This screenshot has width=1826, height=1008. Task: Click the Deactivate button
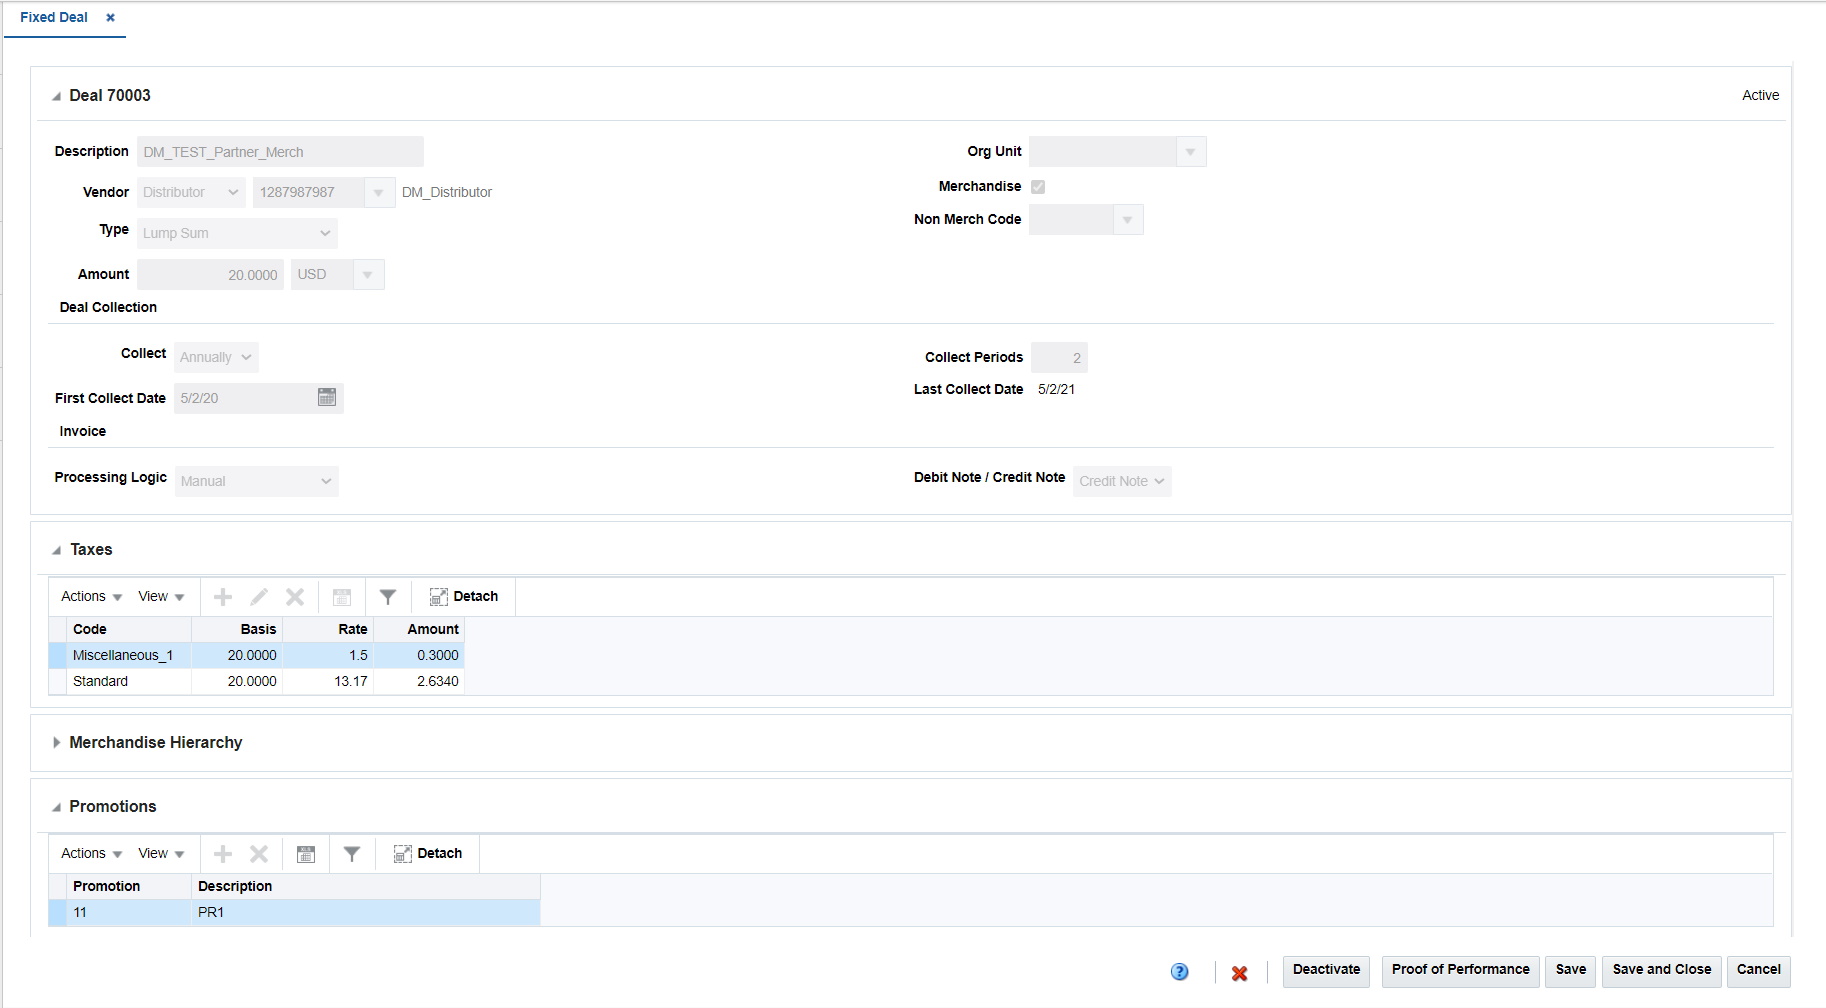[1326, 969]
